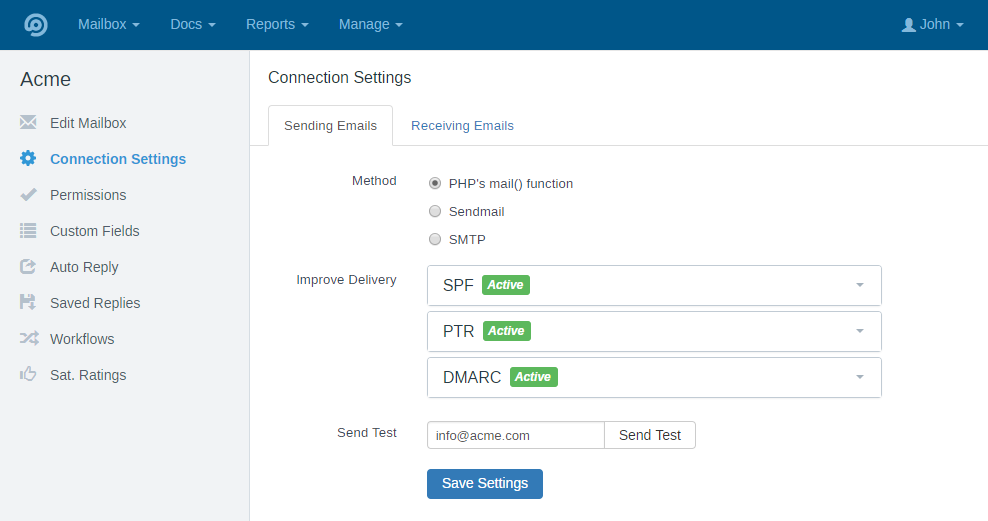Open the Mailbox dropdown menu
Screen dimensions: 988x521
(x=108, y=25)
